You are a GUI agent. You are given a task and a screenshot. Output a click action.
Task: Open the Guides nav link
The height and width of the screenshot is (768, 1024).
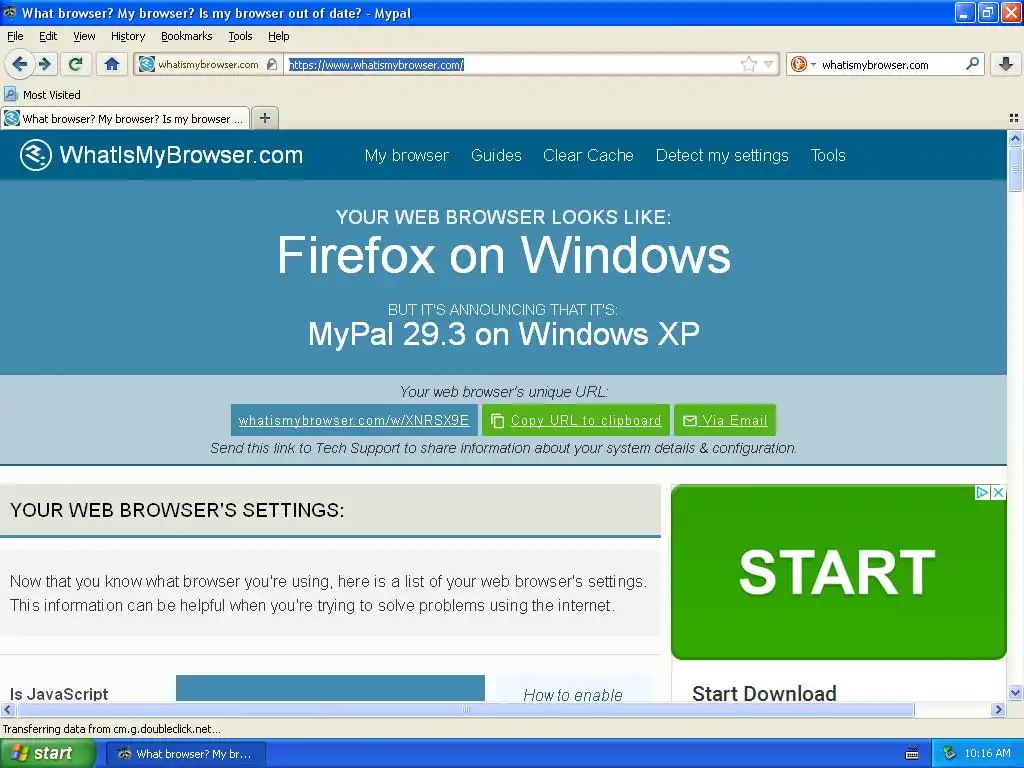coord(496,155)
